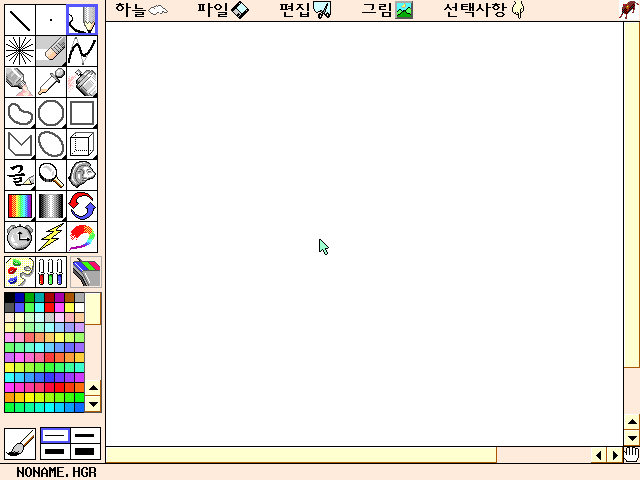
Task: Select the radiating lines starburst tool
Action: click(20, 51)
